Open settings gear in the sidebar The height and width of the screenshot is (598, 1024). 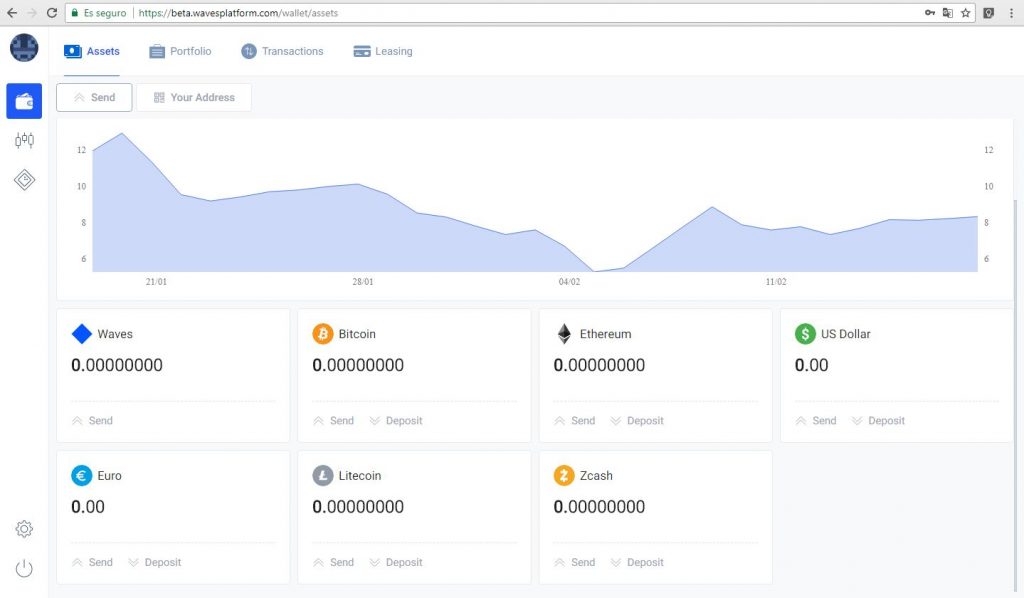point(24,529)
